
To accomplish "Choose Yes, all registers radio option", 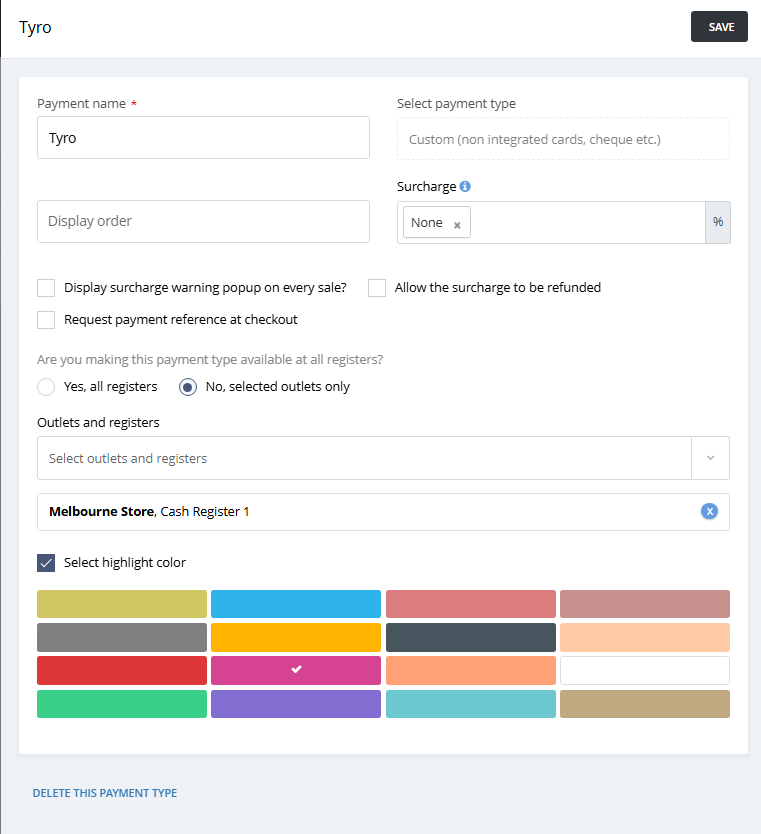I will pos(46,387).
